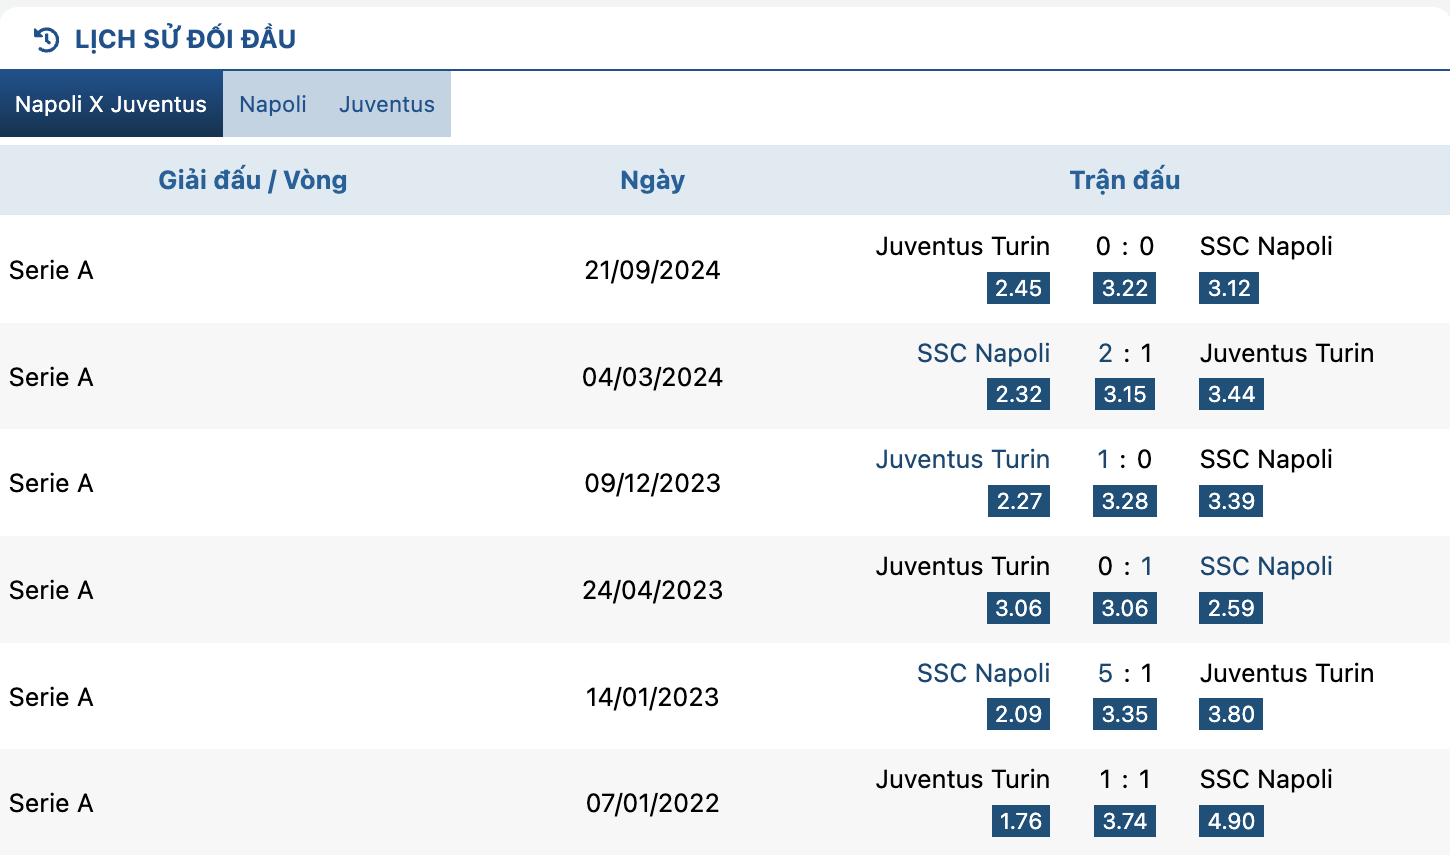
Task: Click Serie A in the 07/01/2022 row
Action: coord(51,803)
